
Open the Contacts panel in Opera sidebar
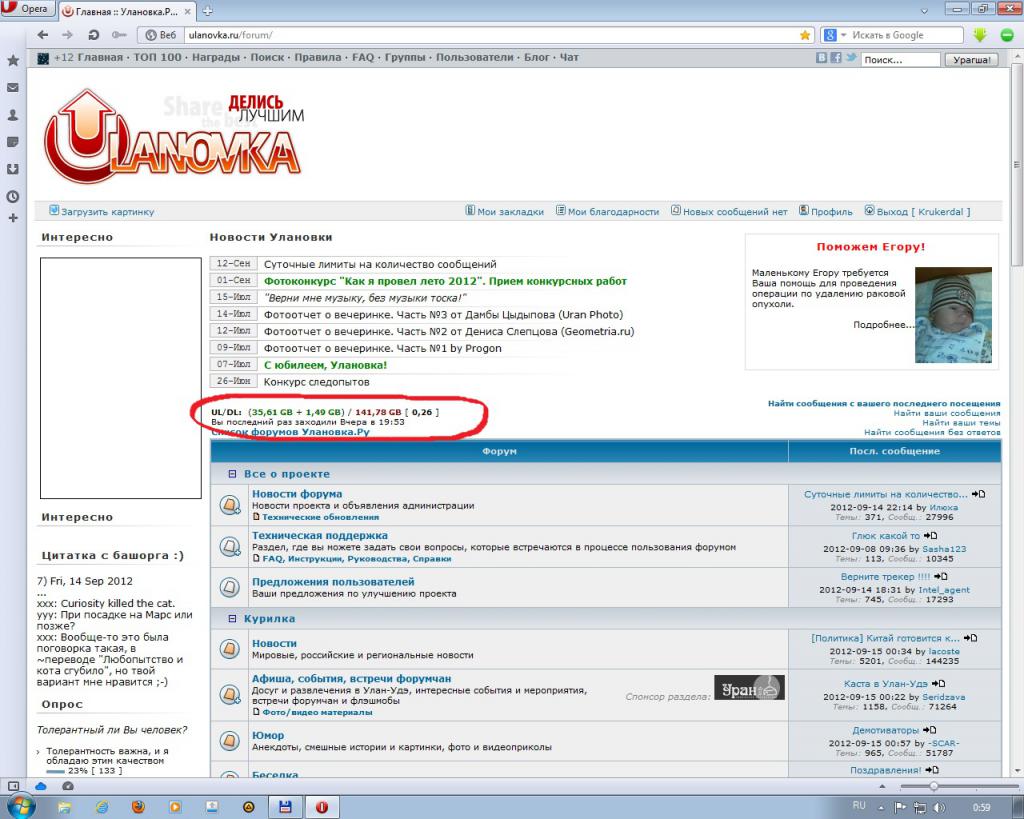coord(13,115)
